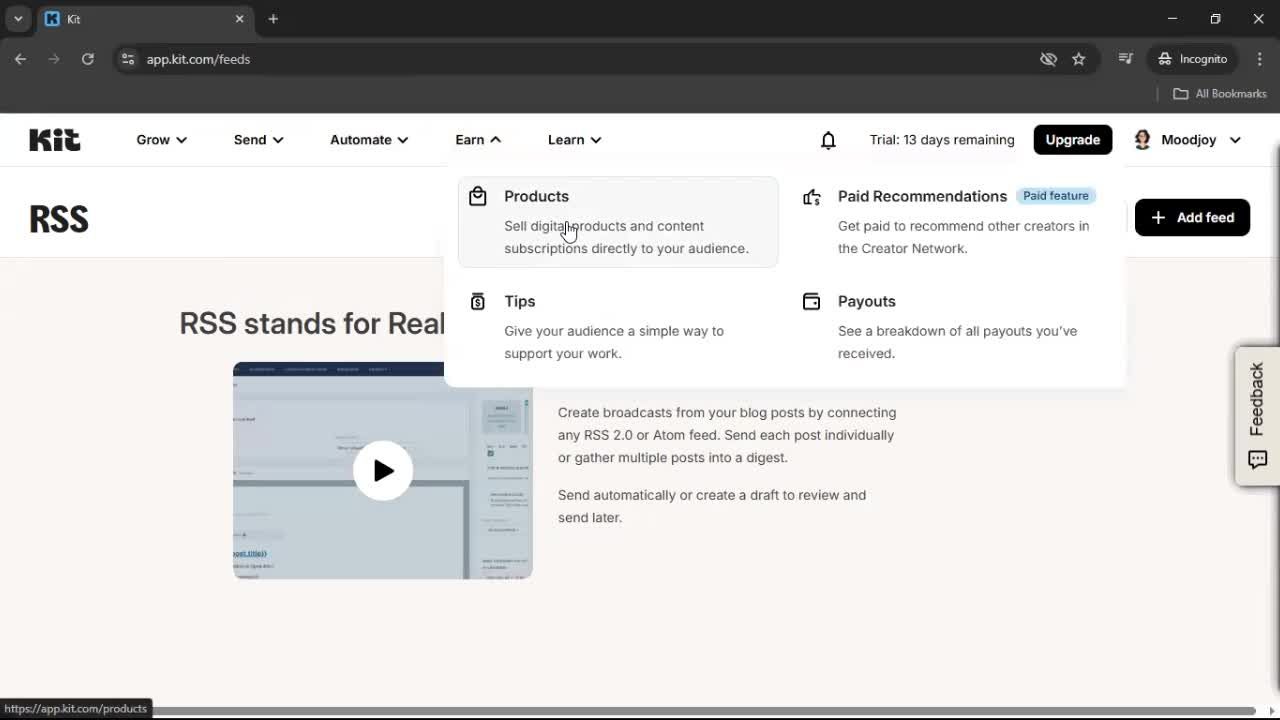
Task: Open the Learn dropdown
Action: [x=573, y=140]
